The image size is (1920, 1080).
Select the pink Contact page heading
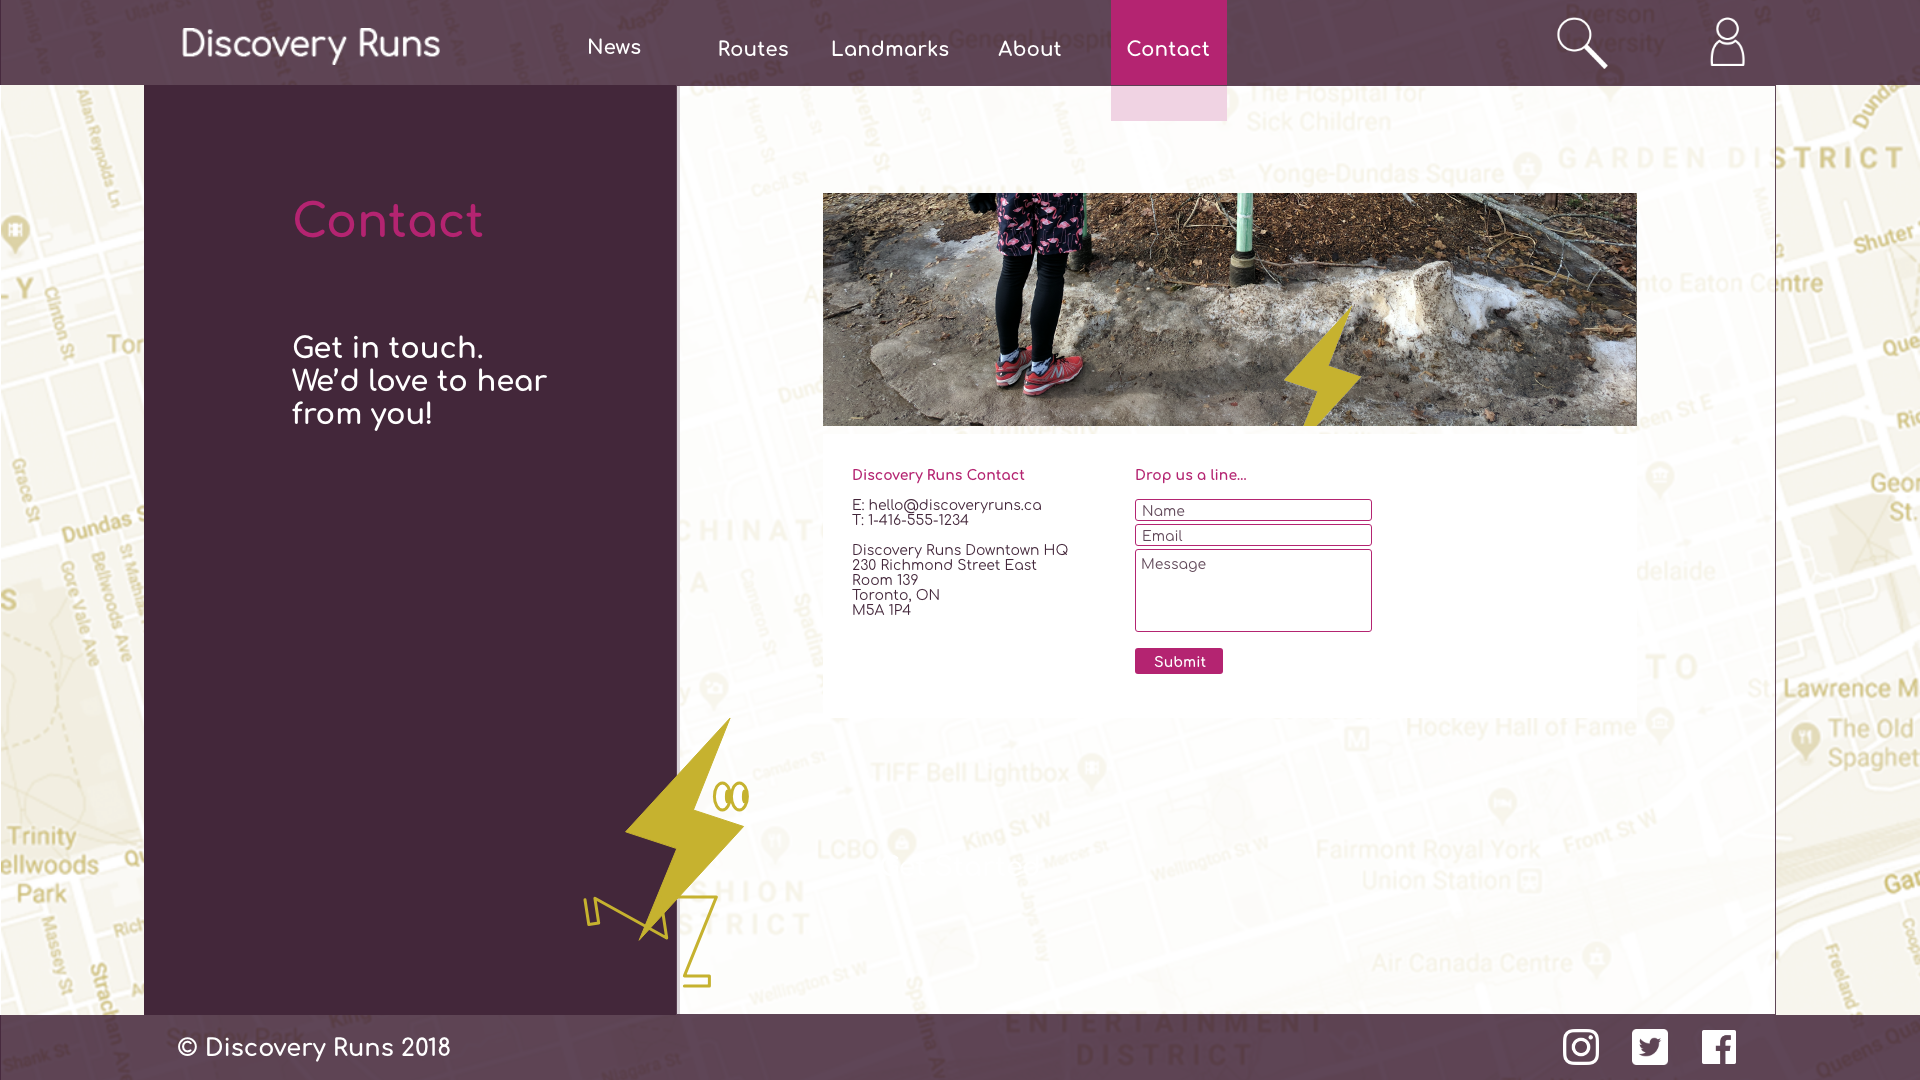pyautogui.click(x=388, y=221)
